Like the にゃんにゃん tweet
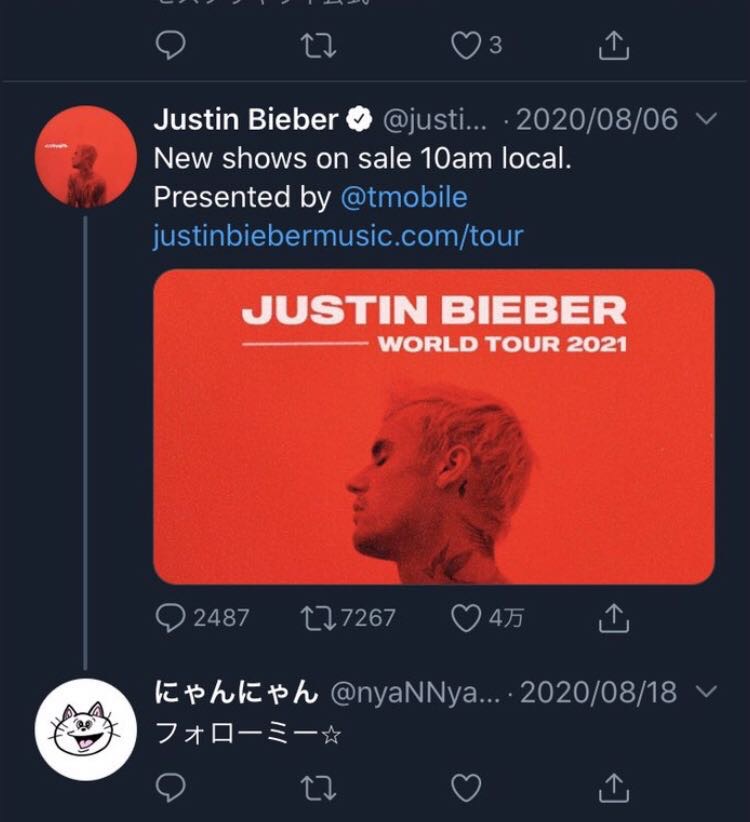The width and height of the screenshot is (750, 822). (x=467, y=788)
